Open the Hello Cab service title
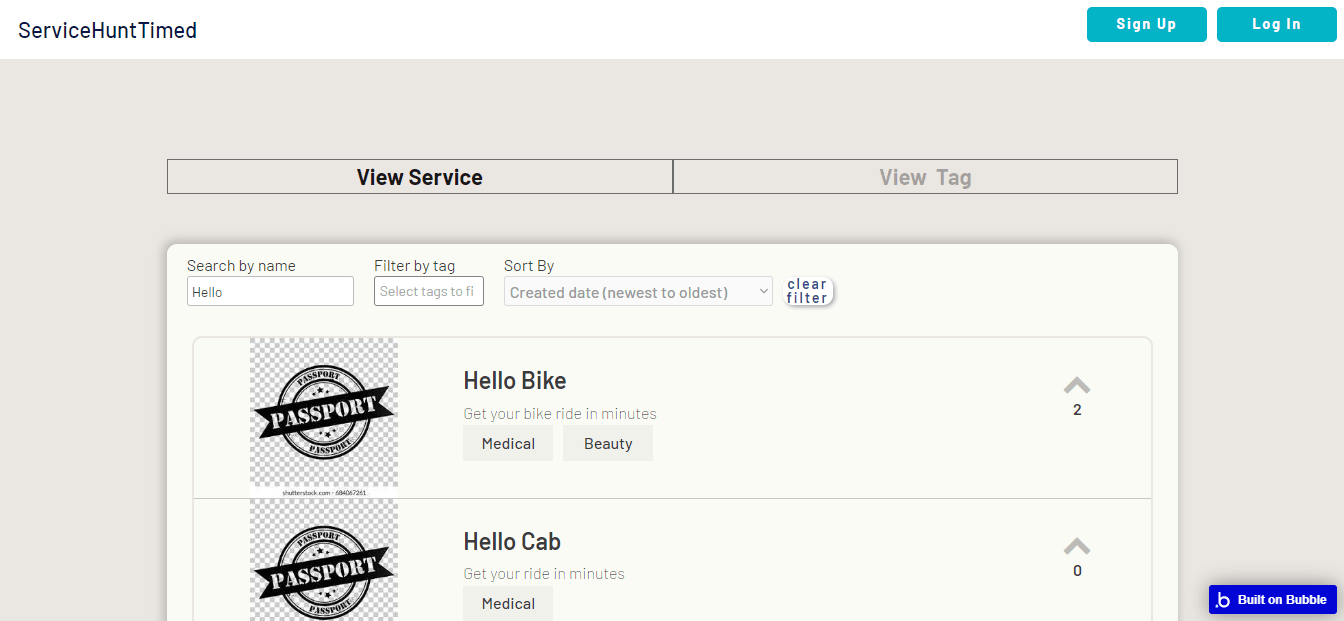Screen dimensions: 1344x621 click(511, 542)
